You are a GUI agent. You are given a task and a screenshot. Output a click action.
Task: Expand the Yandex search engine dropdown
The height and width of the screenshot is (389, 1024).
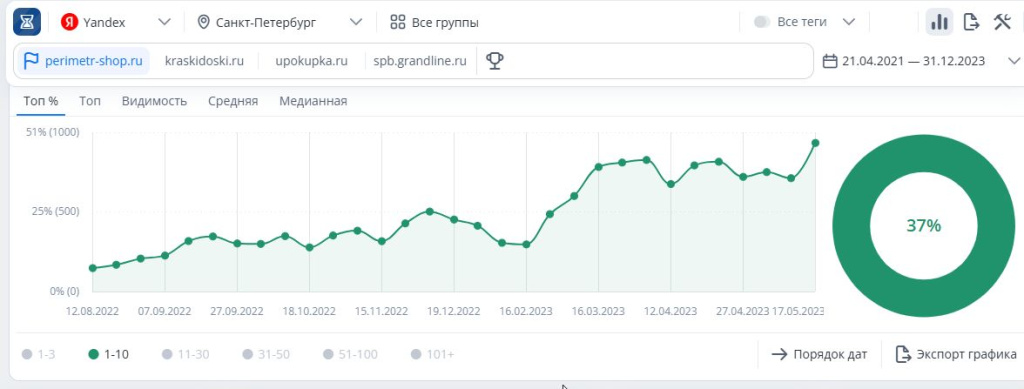pos(165,22)
